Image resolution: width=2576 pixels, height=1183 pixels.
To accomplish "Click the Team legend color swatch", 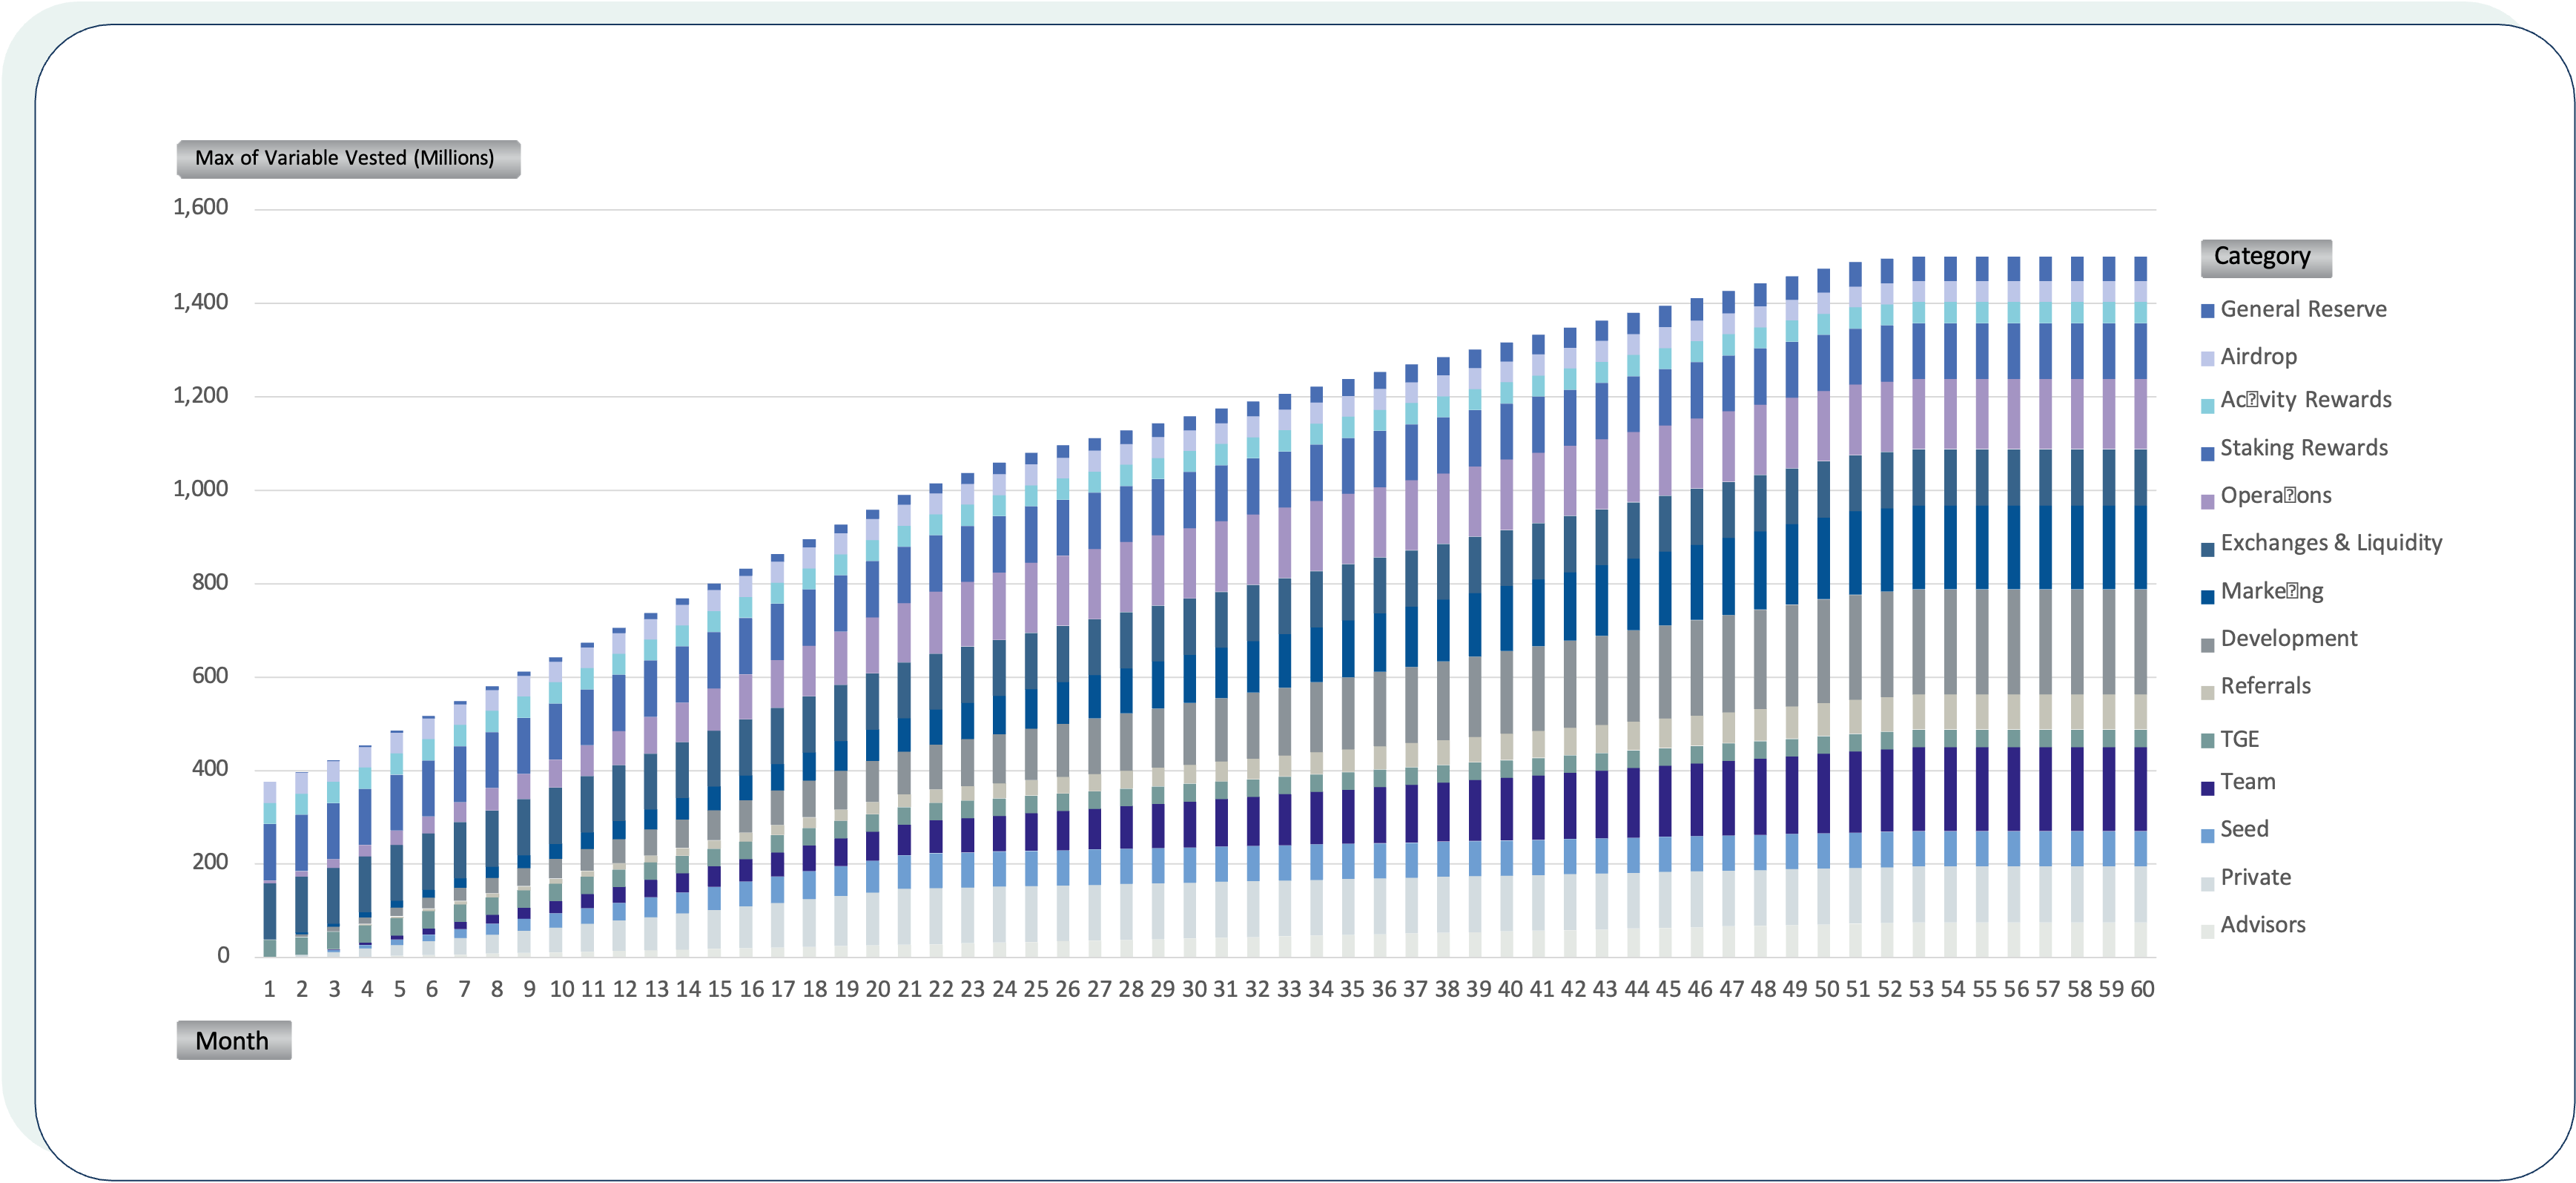I will coord(2207,788).
